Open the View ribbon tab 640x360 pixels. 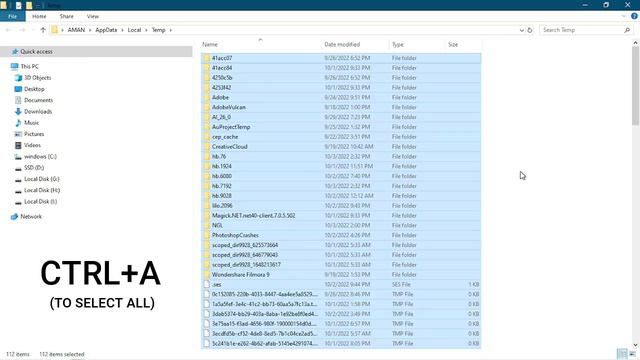[93, 16]
